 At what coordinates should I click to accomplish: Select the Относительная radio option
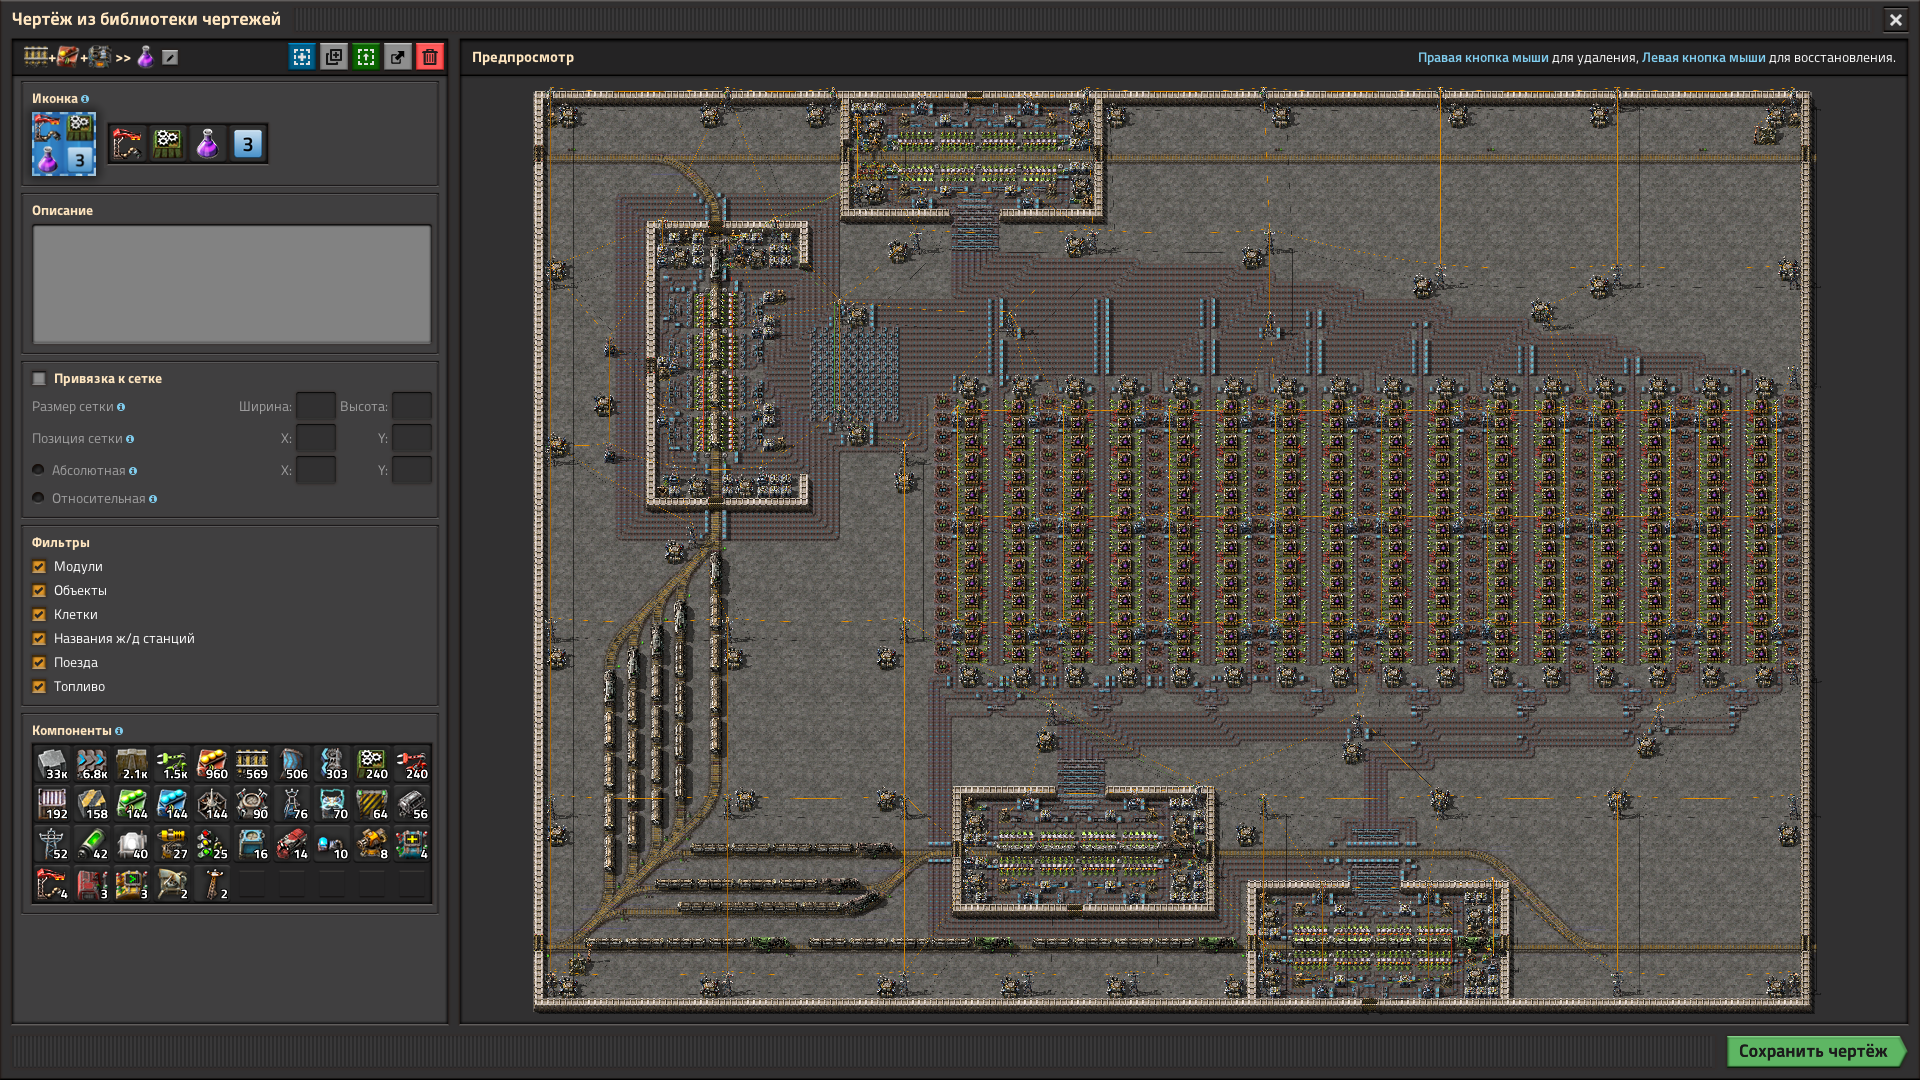38,498
